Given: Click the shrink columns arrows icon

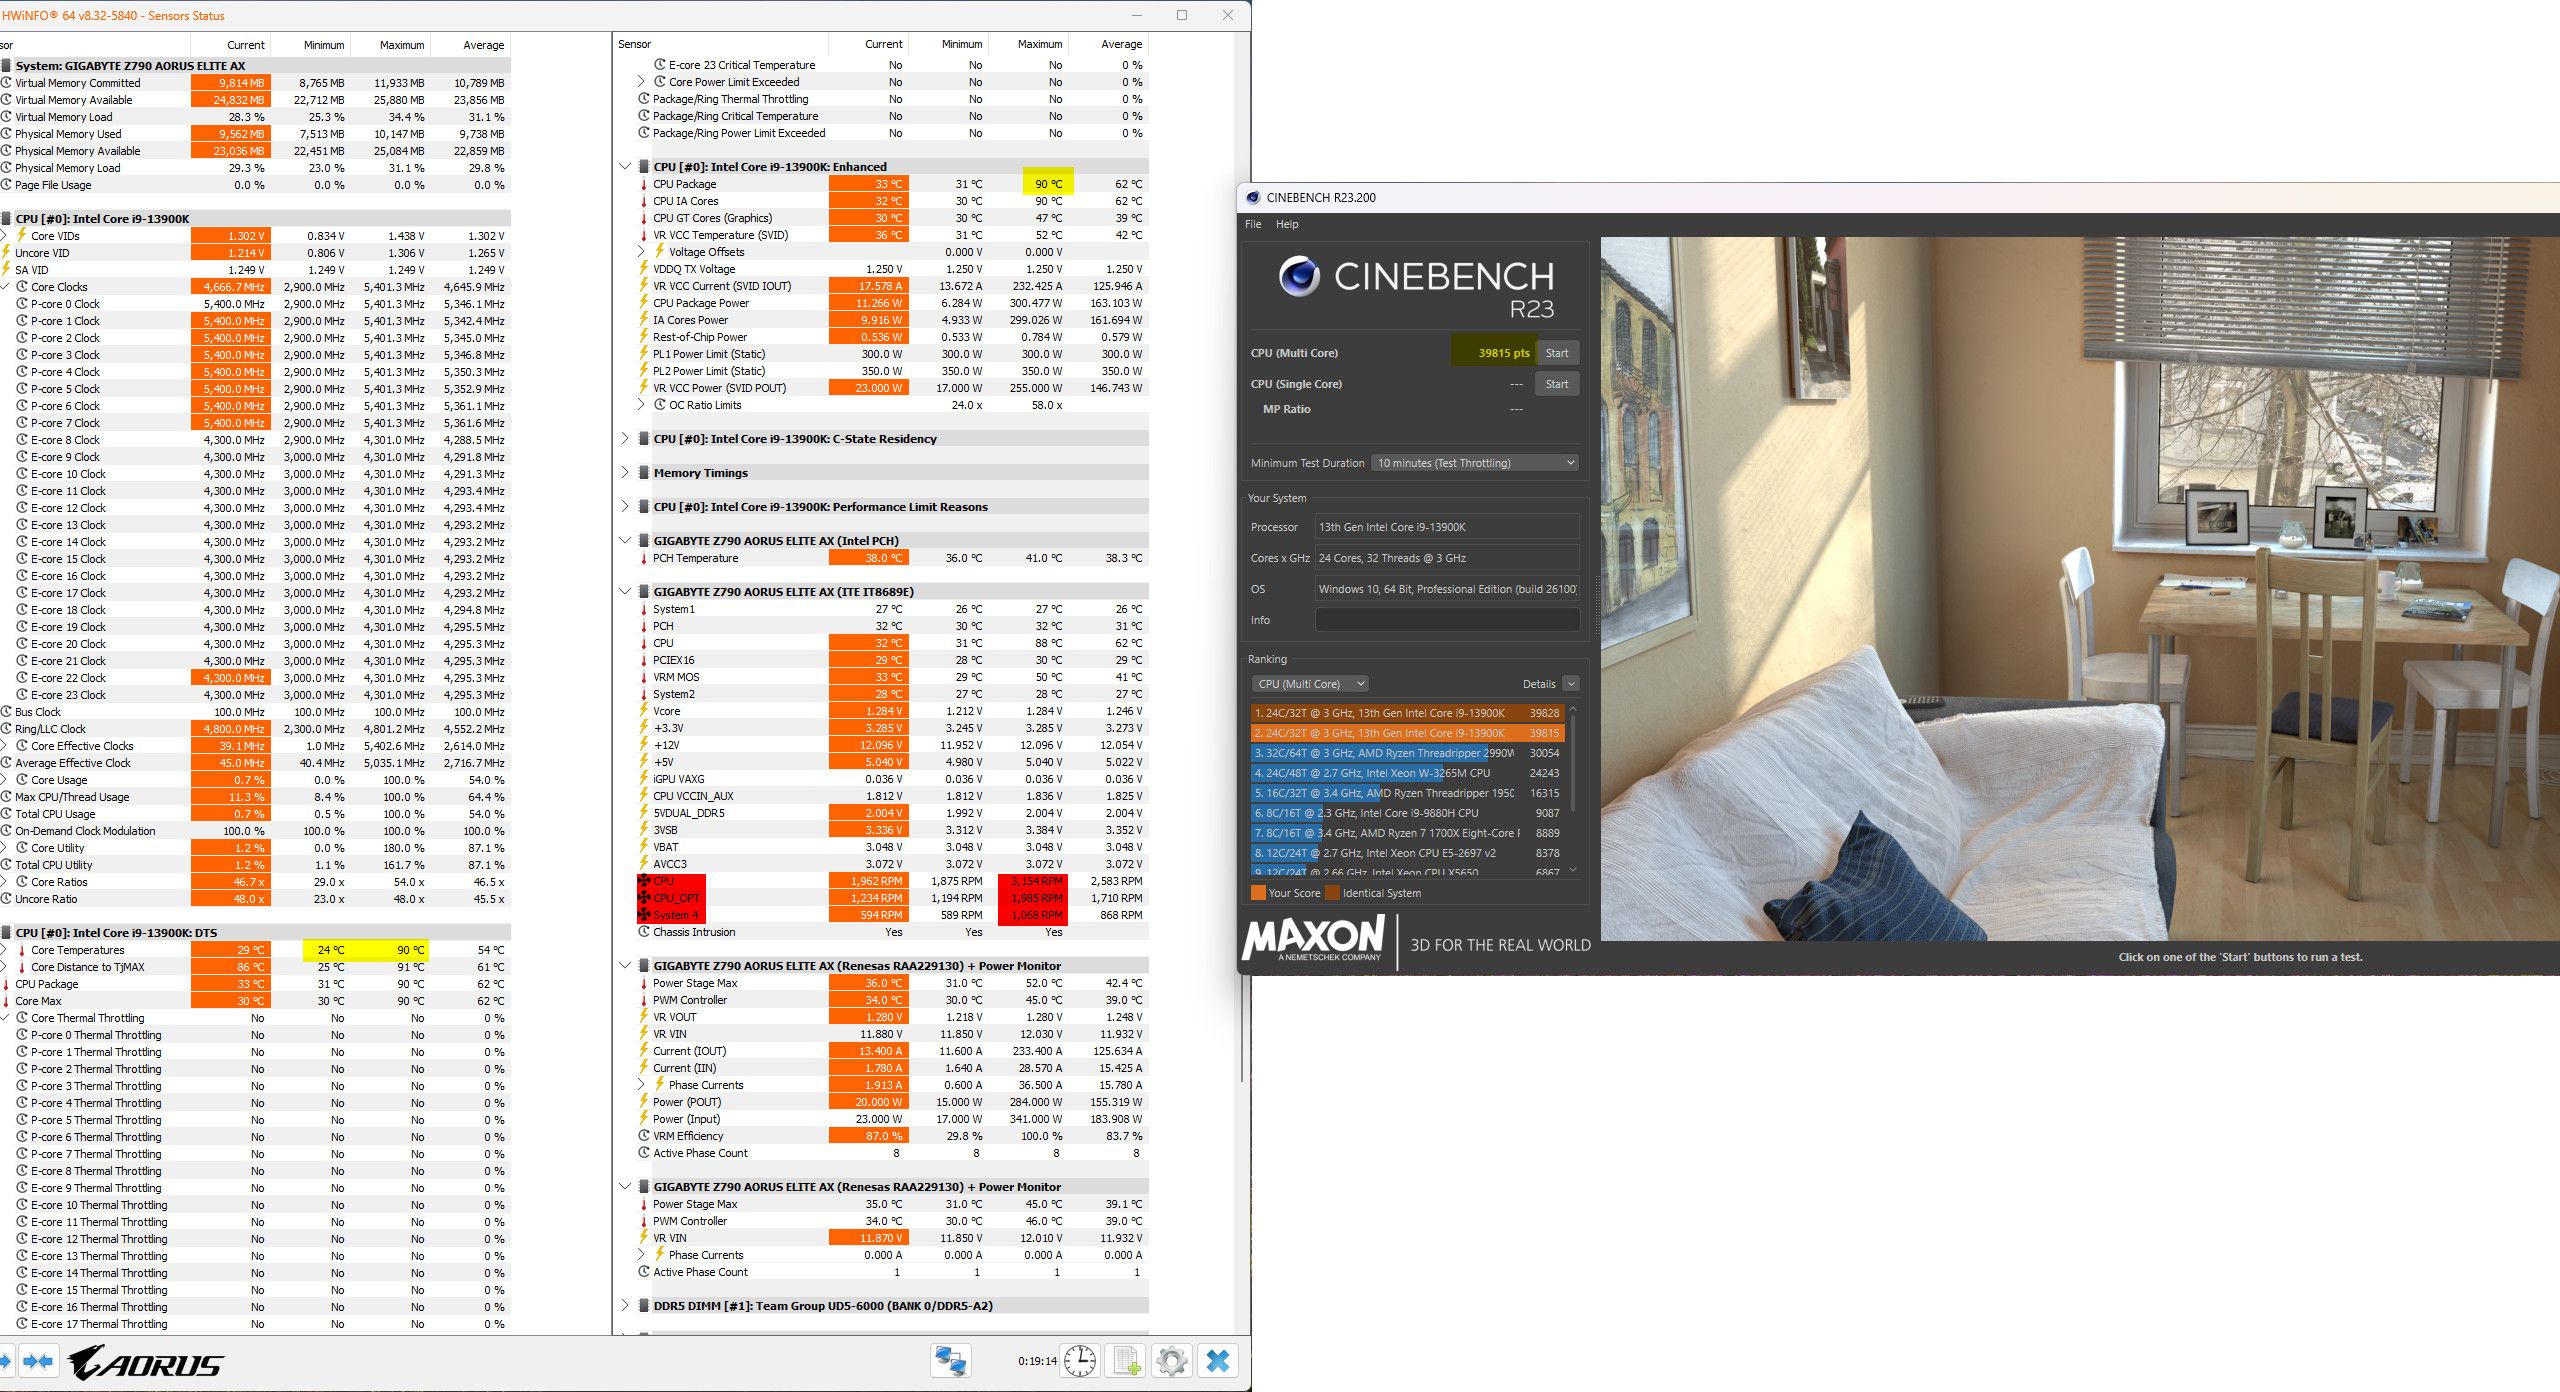Looking at the screenshot, I should coord(38,1360).
